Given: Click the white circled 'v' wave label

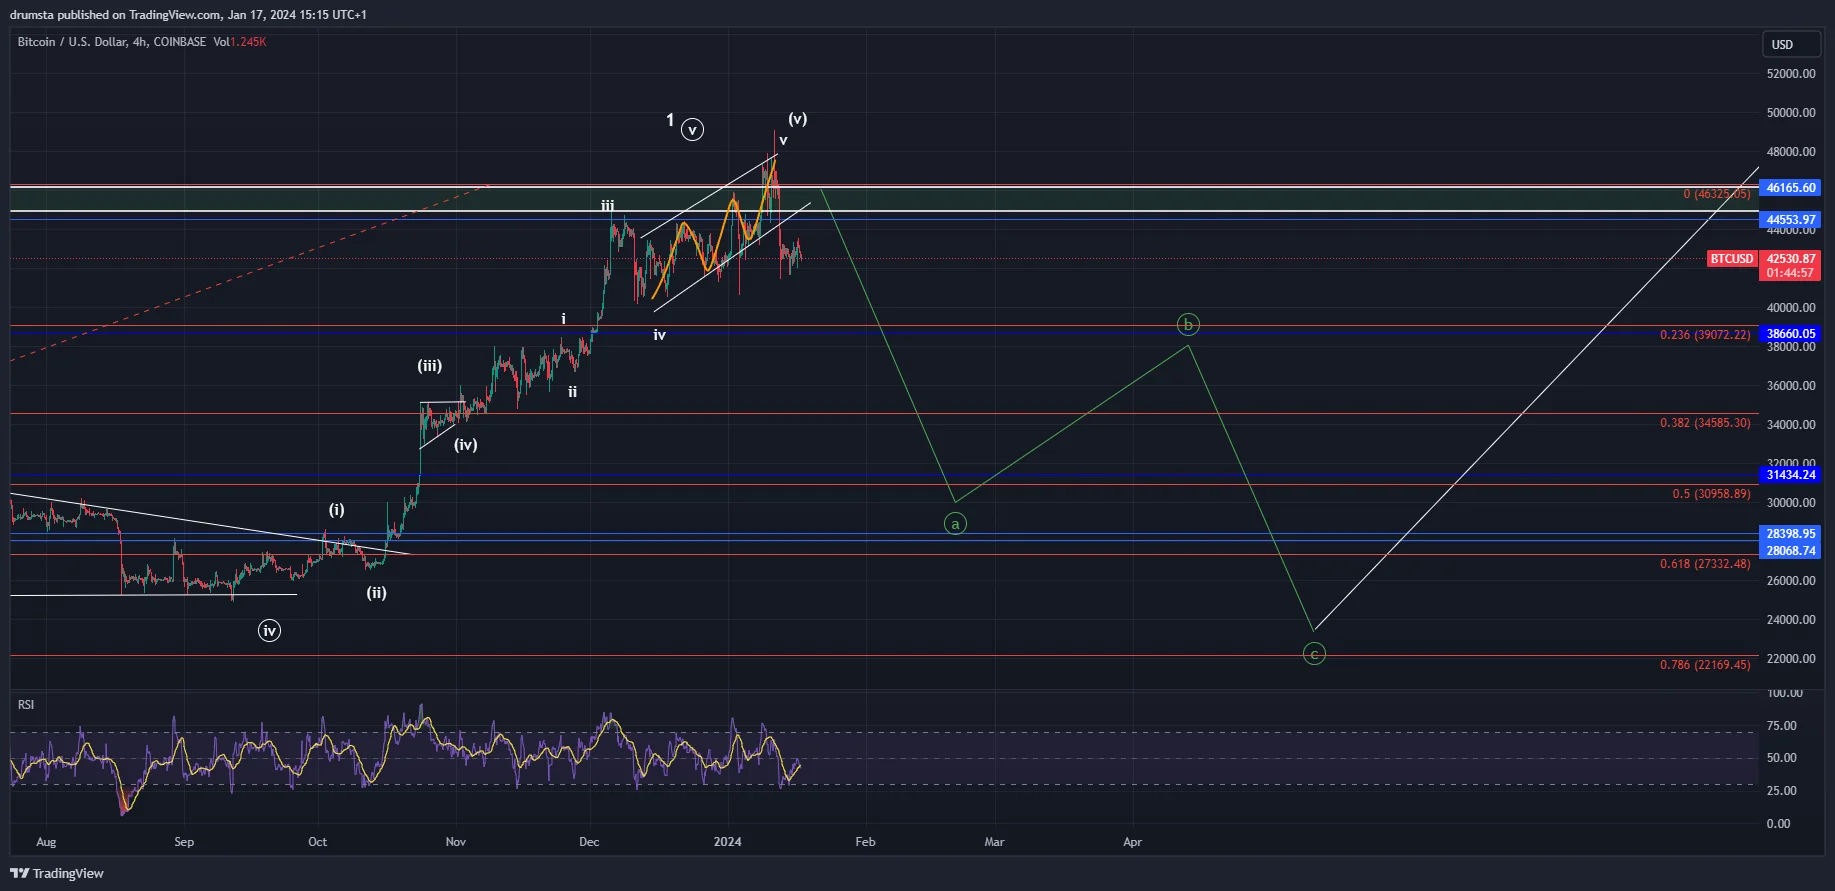Looking at the screenshot, I should tap(692, 130).
